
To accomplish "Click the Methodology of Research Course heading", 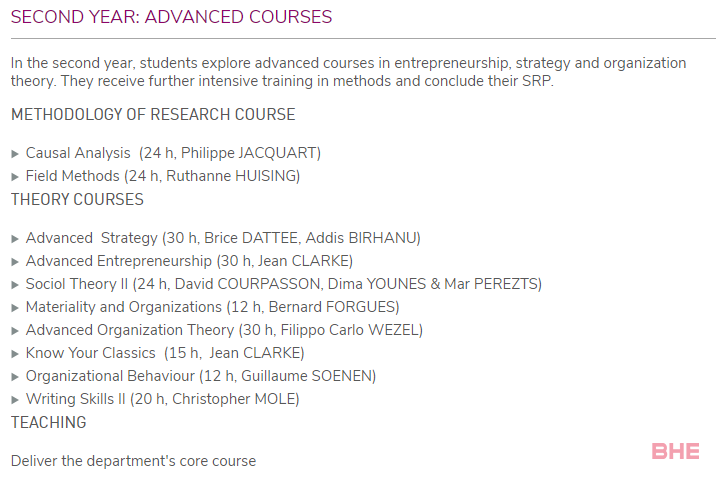I will 153,114.
